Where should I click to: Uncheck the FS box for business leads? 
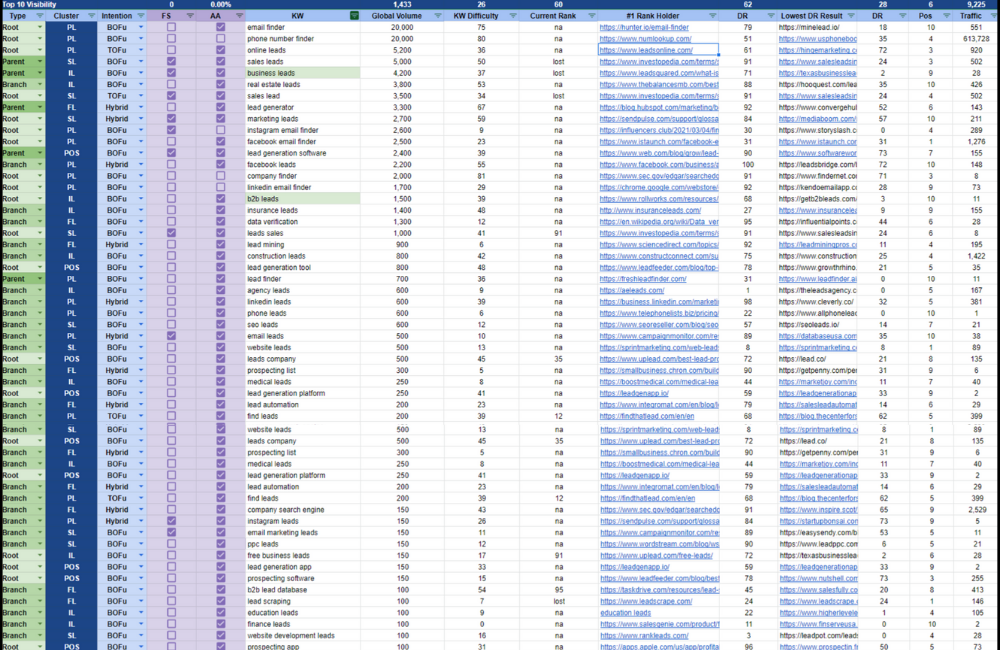tap(171, 73)
